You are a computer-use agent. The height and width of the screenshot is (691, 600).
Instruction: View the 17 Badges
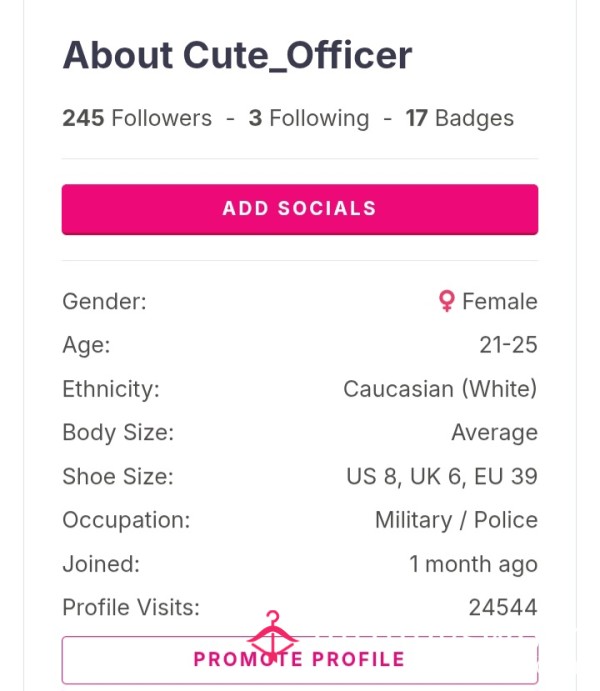(459, 118)
